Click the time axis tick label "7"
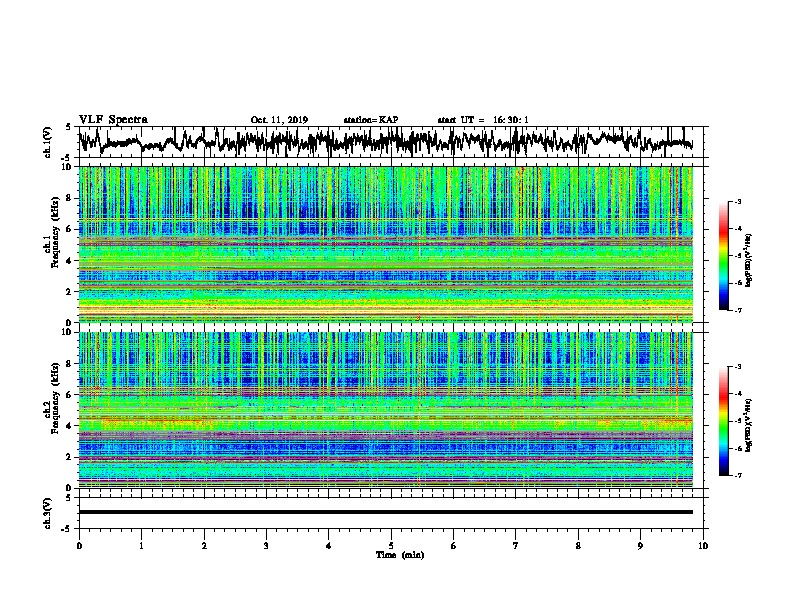Image resolution: width=792 pixels, height=612 pixels. [x=516, y=546]
